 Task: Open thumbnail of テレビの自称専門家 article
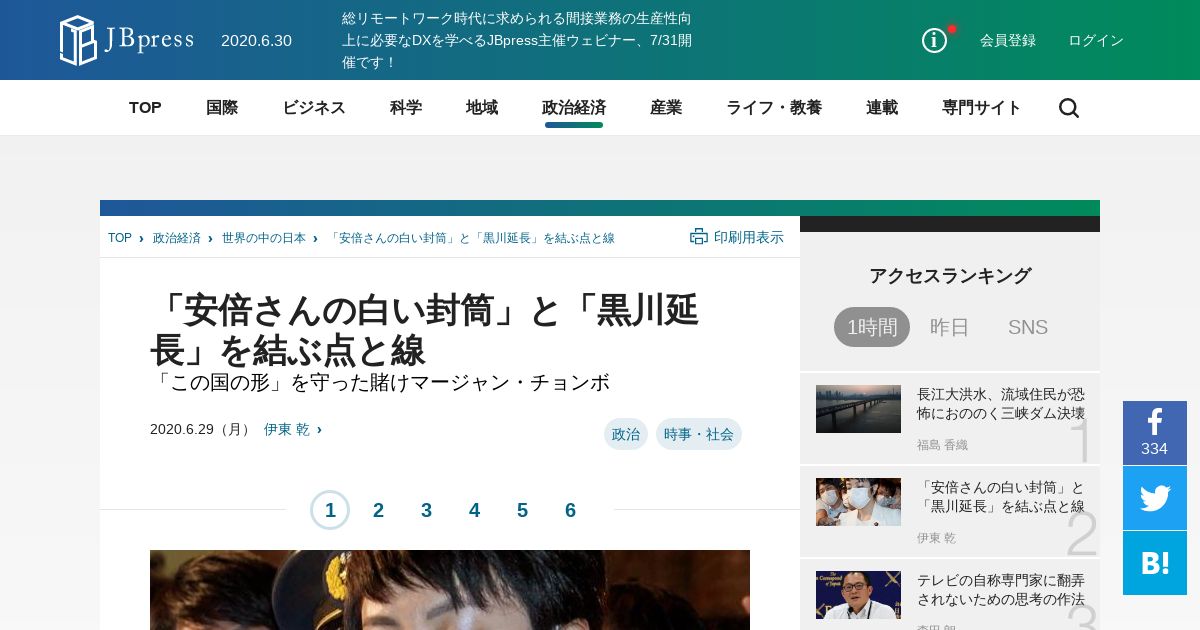pos(858,595)
